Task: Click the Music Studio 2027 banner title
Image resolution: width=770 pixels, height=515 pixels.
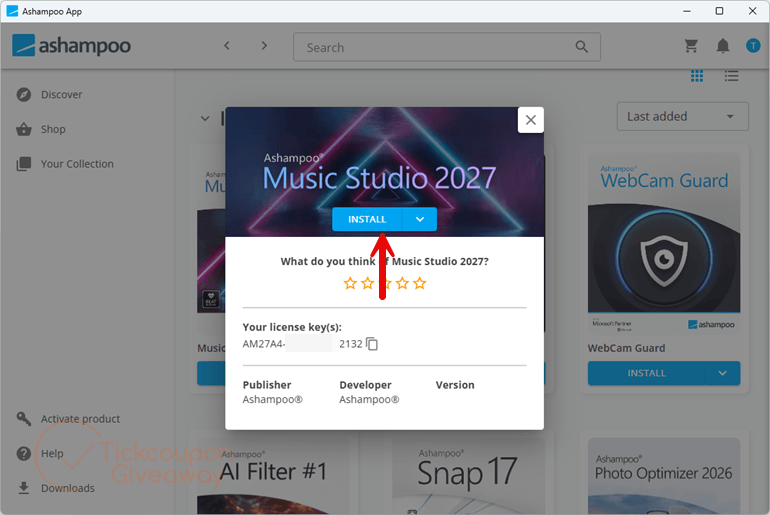Action: pyautogui.click(x=379, y=178)
